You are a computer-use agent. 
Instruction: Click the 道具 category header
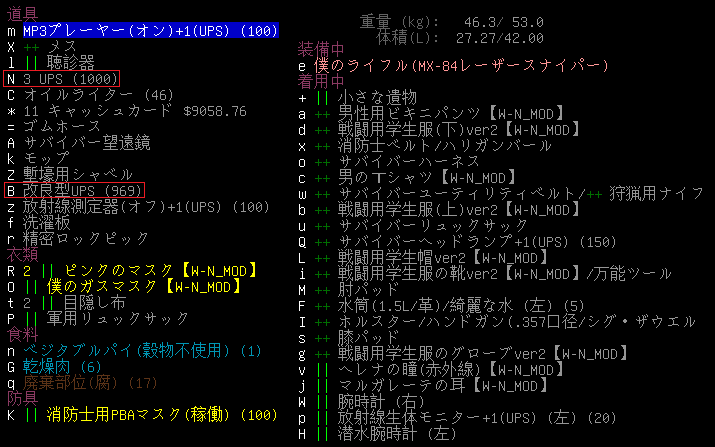20,14
